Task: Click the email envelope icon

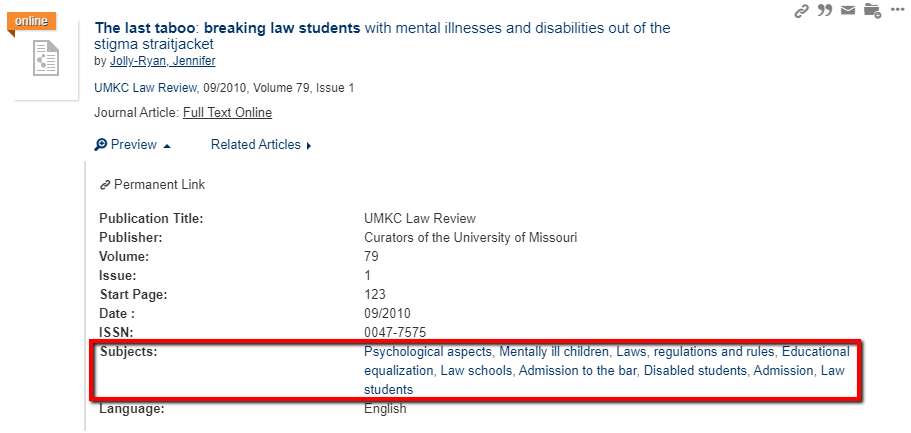Action: (848, 10)
